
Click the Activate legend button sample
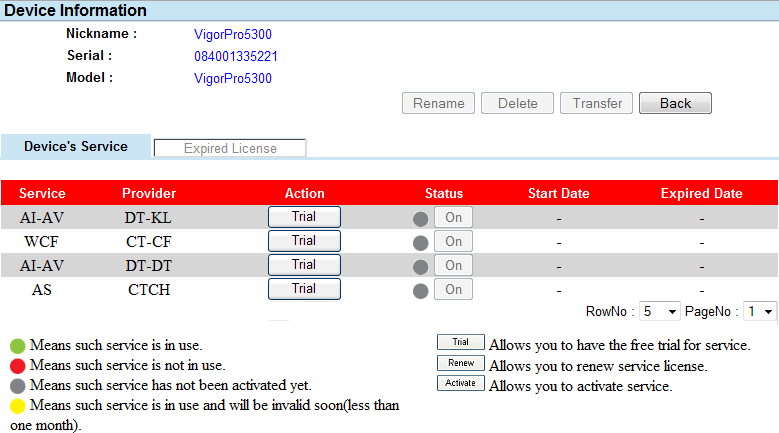[x=461, y=383]
